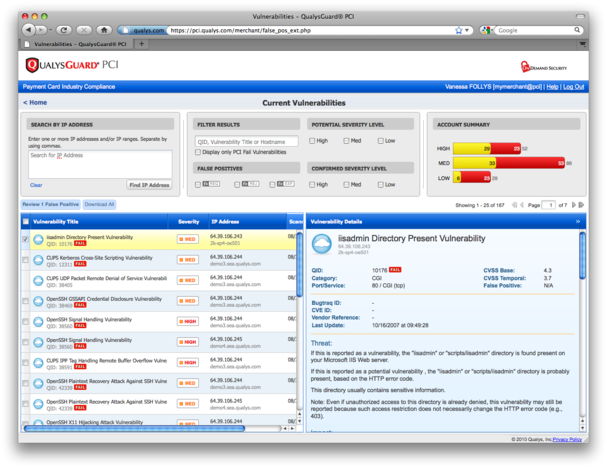Click the Find IP Address button
Viewport: 607px width, 468px height.
point(149,185)
